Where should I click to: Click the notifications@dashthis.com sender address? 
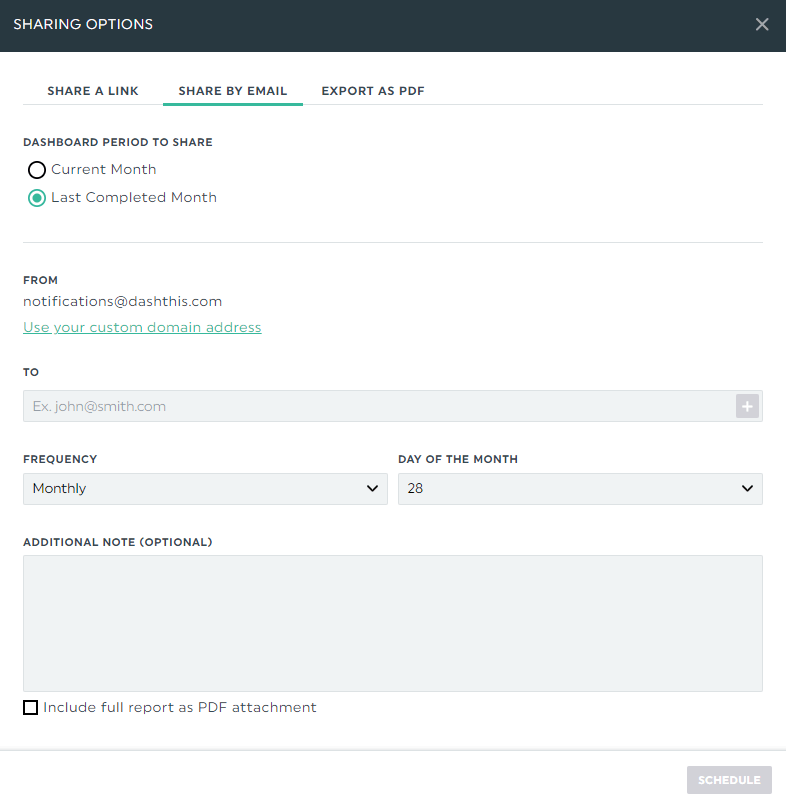pos(122,301)
